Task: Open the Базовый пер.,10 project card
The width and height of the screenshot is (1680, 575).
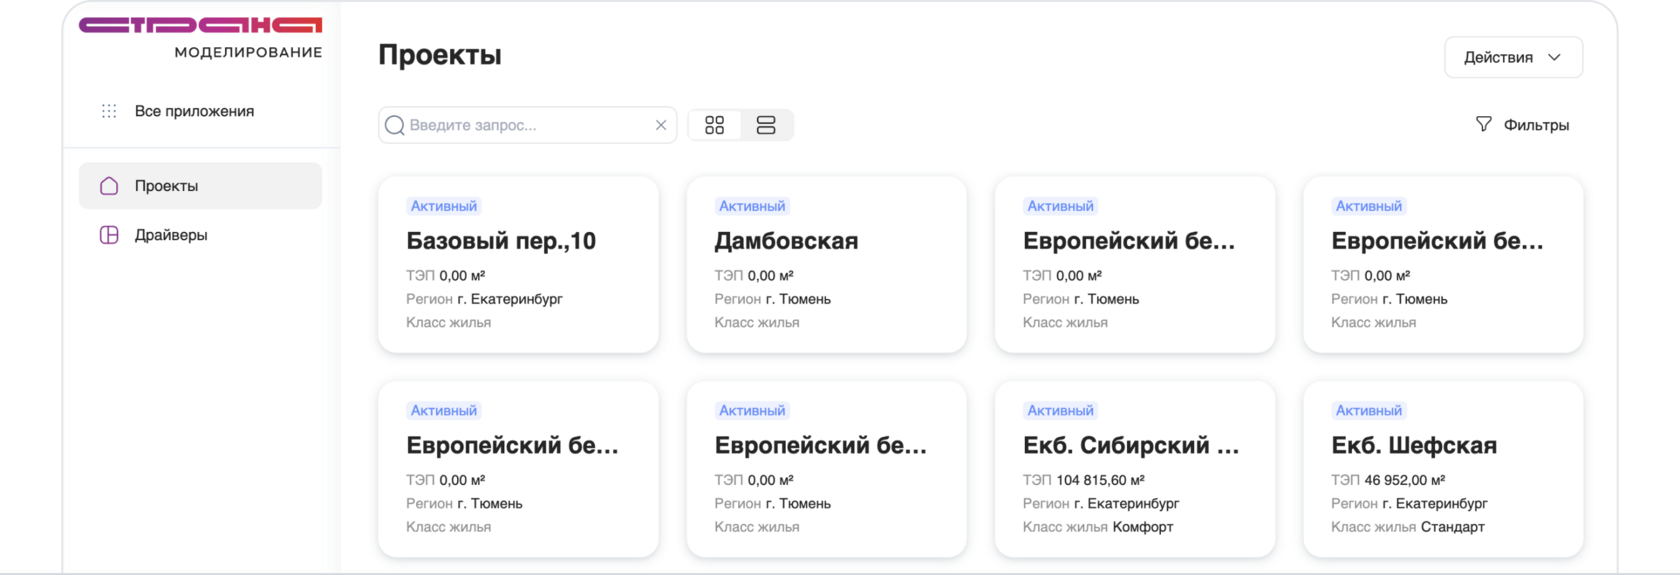Action: (x=518, y=264)
